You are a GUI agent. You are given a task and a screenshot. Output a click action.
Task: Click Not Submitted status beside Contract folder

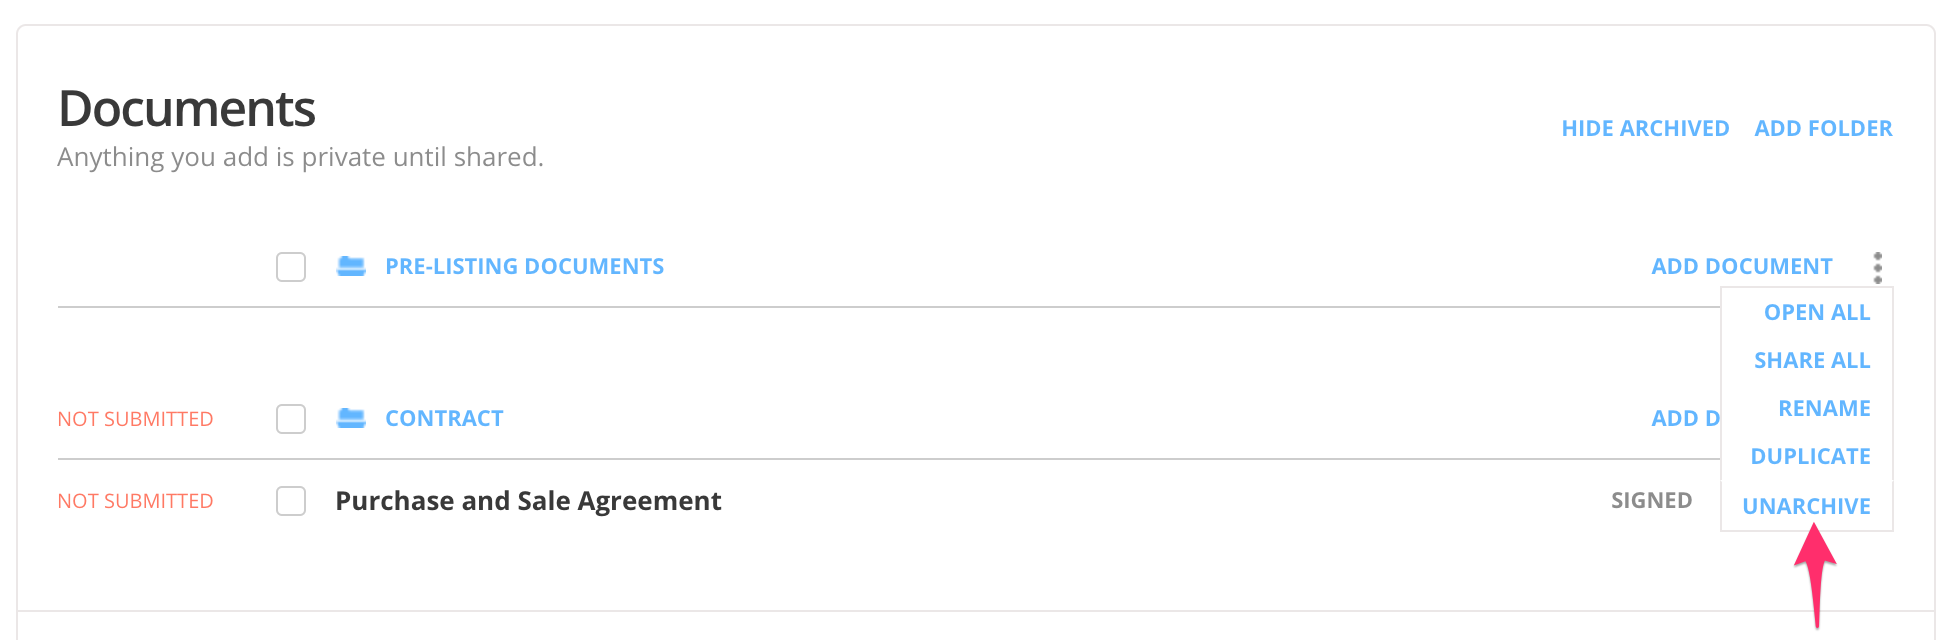(x=135, y=419)
